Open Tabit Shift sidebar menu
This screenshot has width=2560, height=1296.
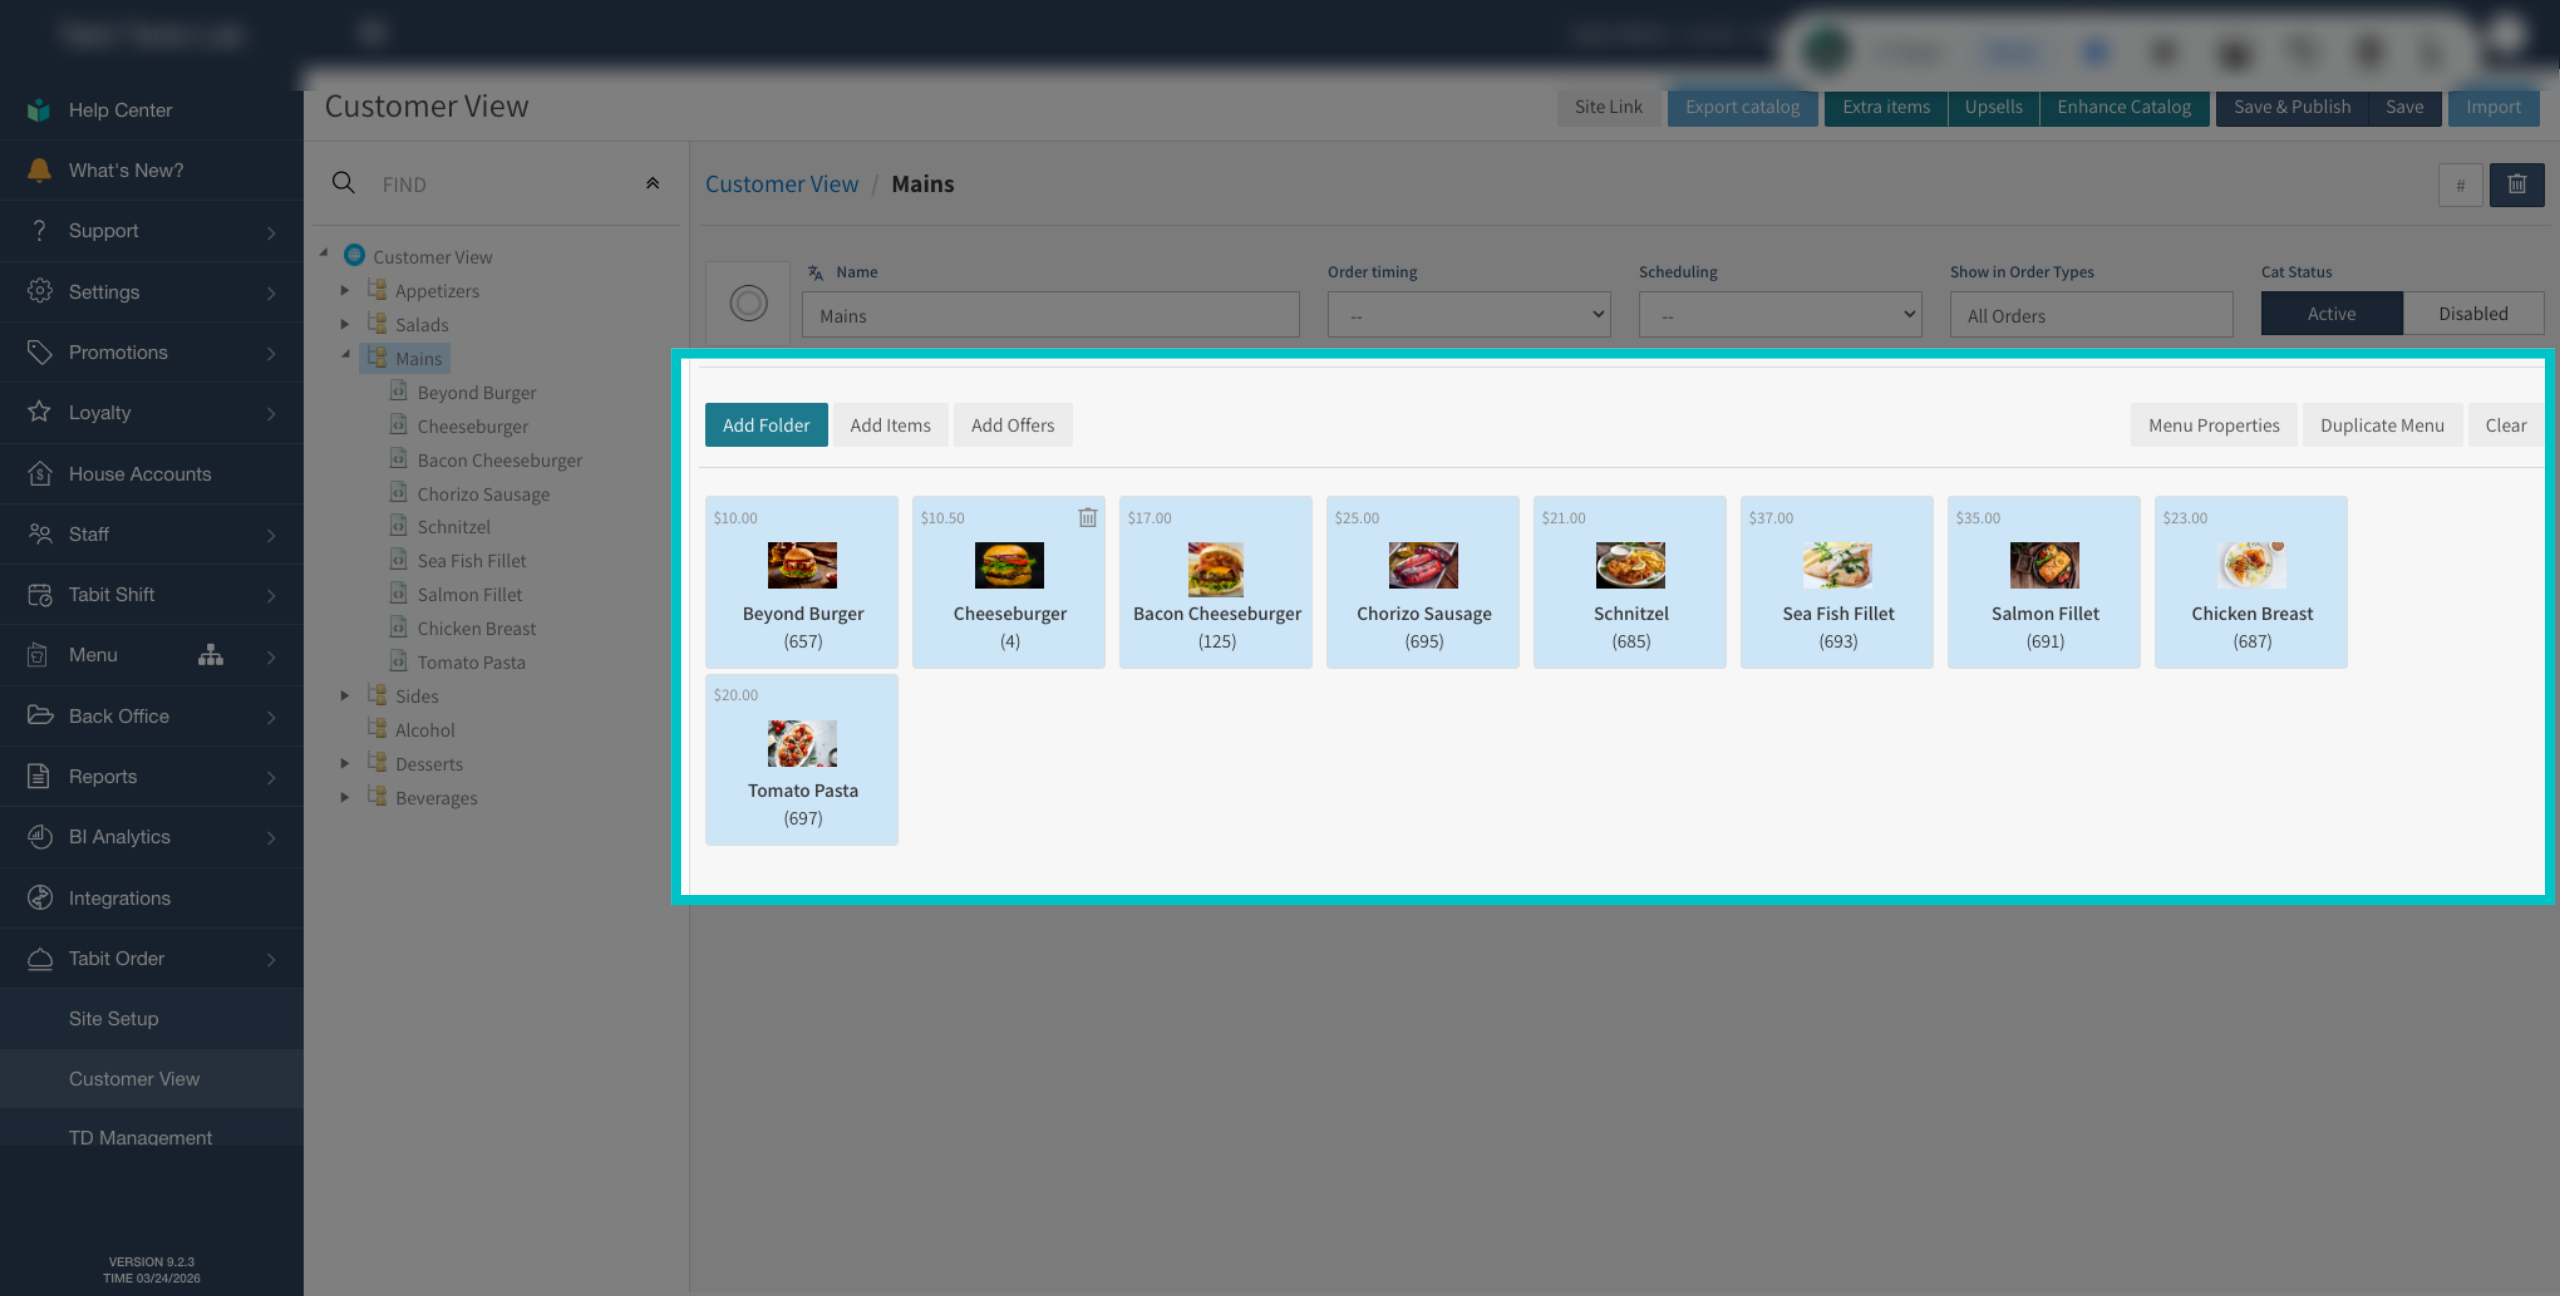(152, 594)
